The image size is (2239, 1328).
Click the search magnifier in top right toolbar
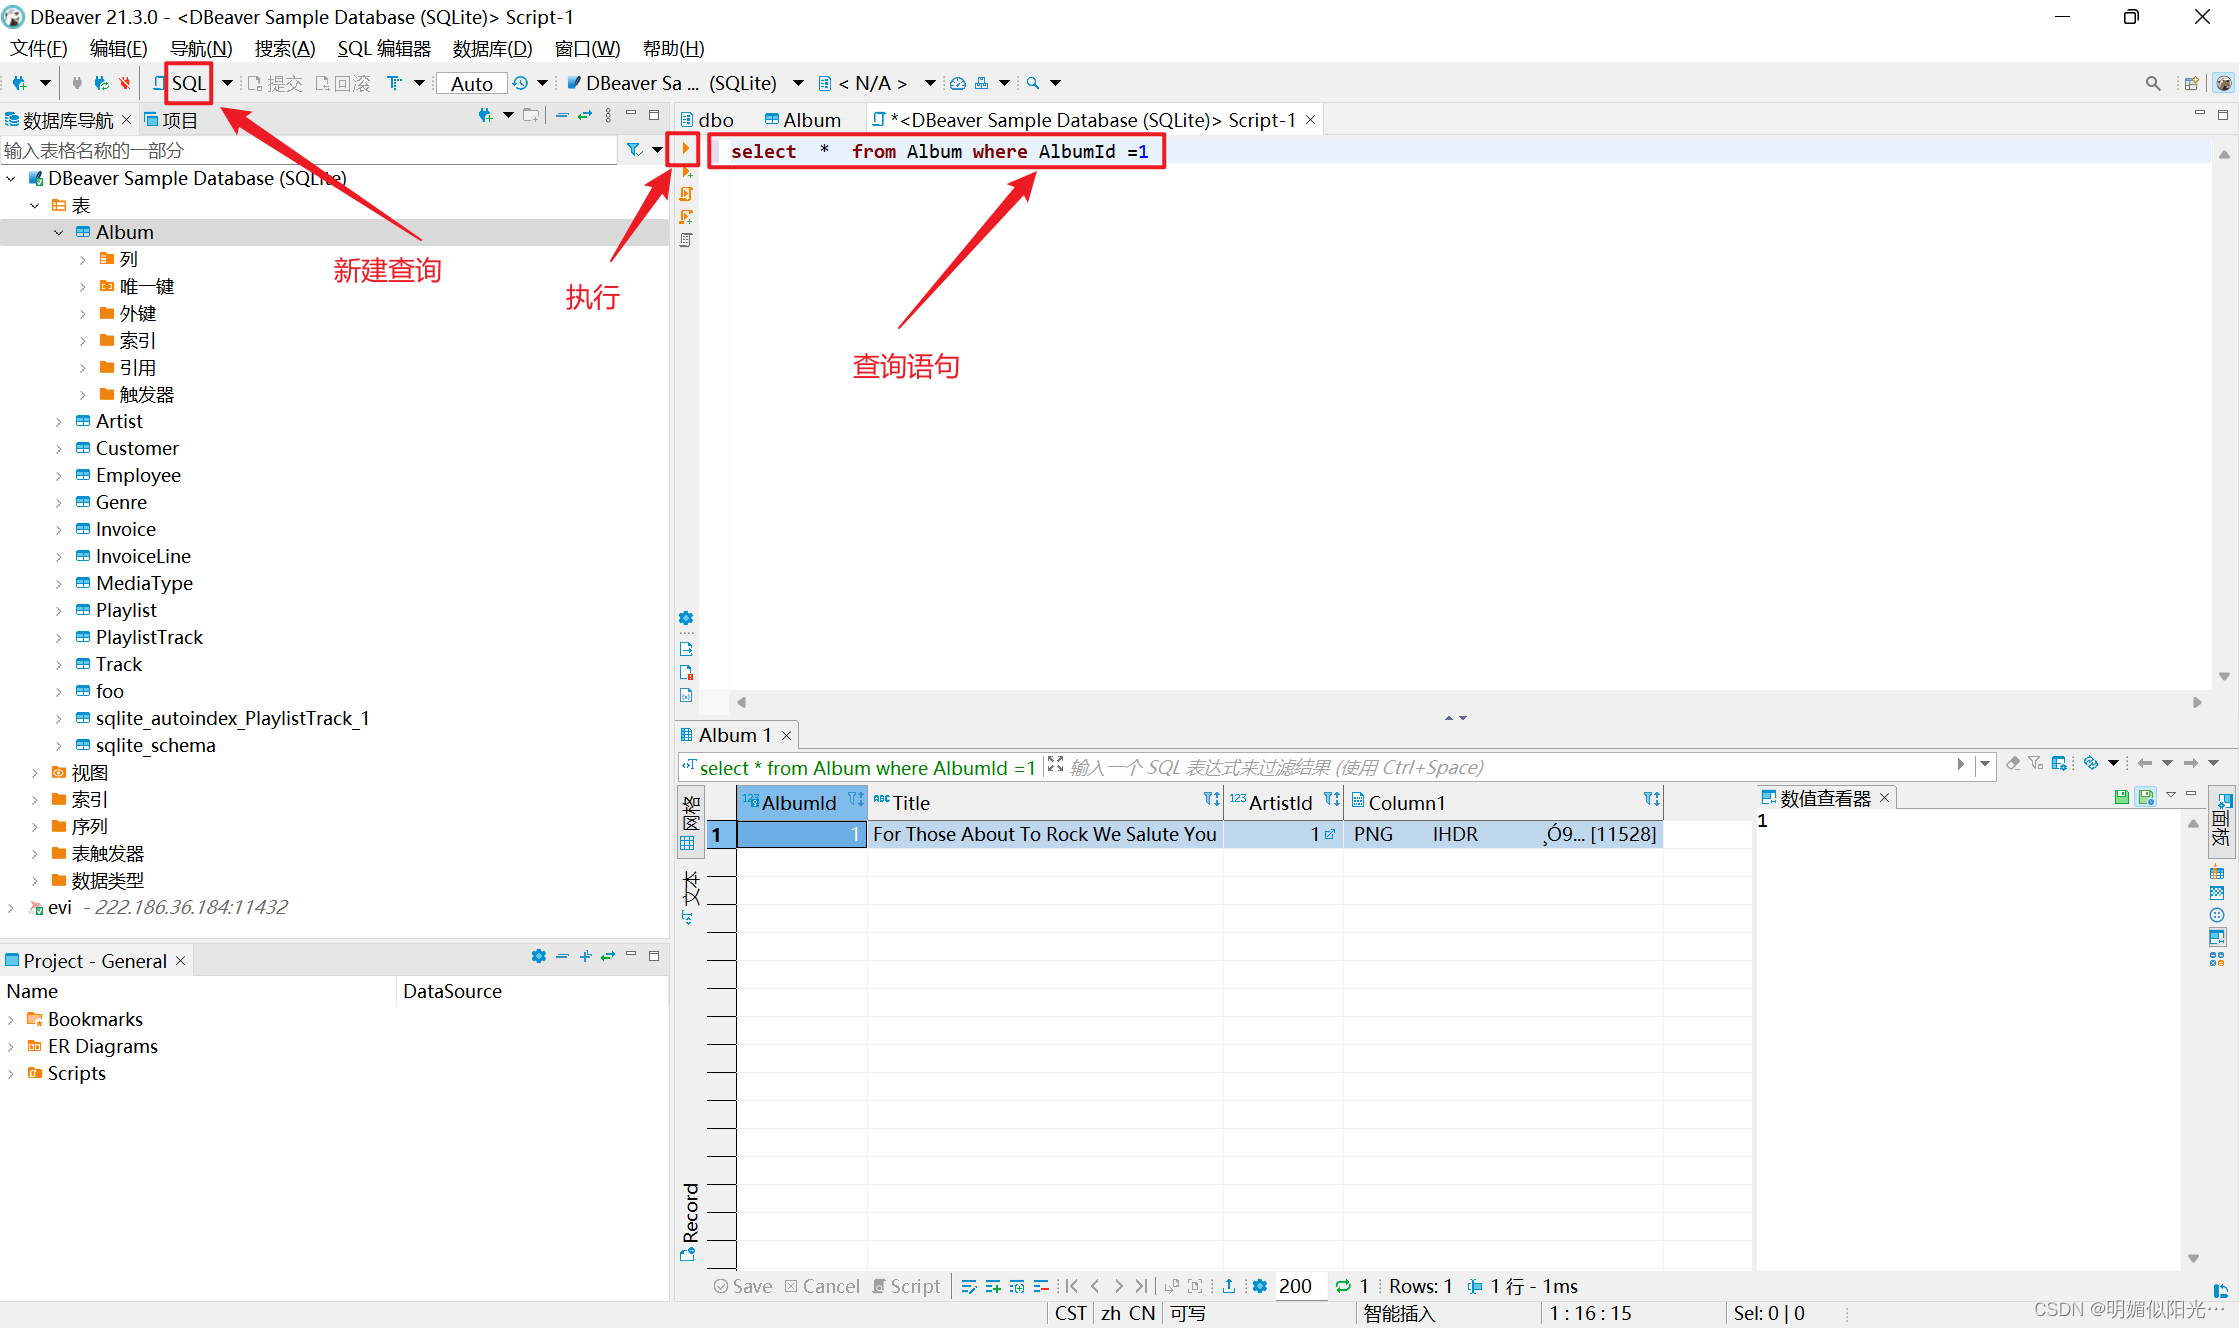2152,83
